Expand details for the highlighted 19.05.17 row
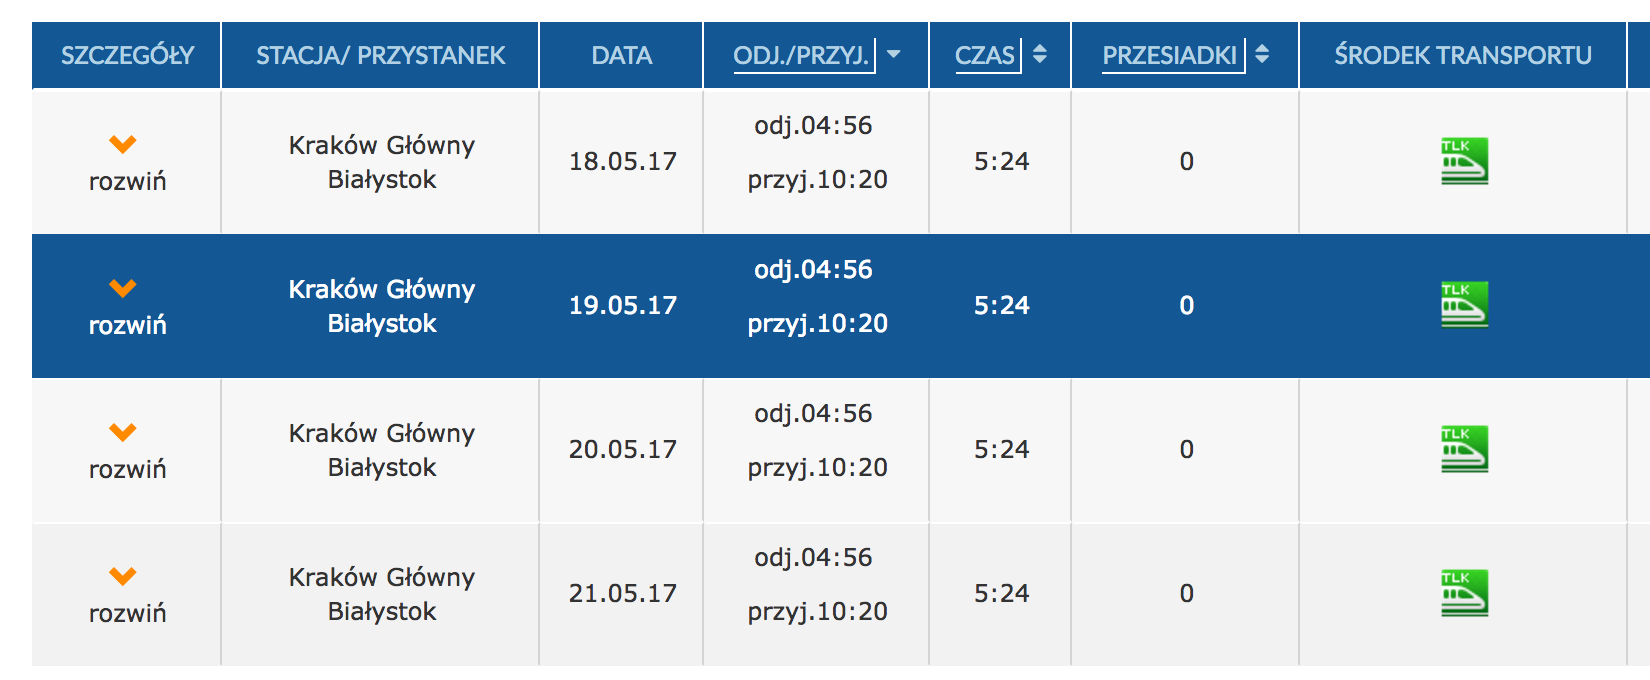 pos(126,307)
